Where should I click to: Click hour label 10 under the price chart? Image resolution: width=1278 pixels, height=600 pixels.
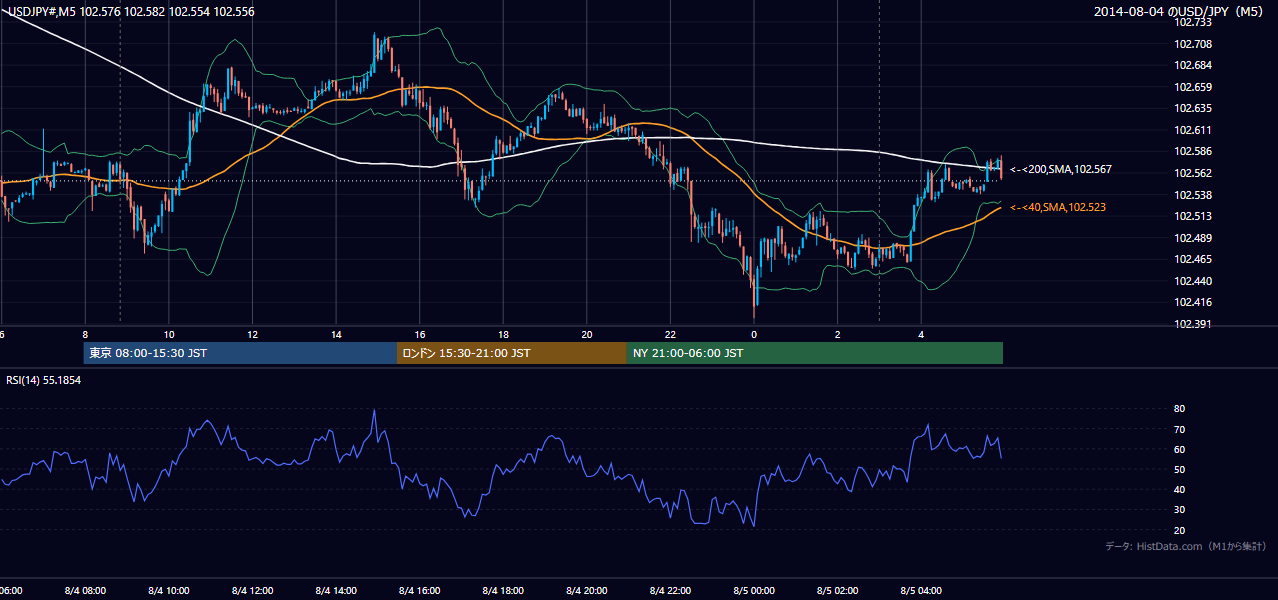[x=169, y=334]
